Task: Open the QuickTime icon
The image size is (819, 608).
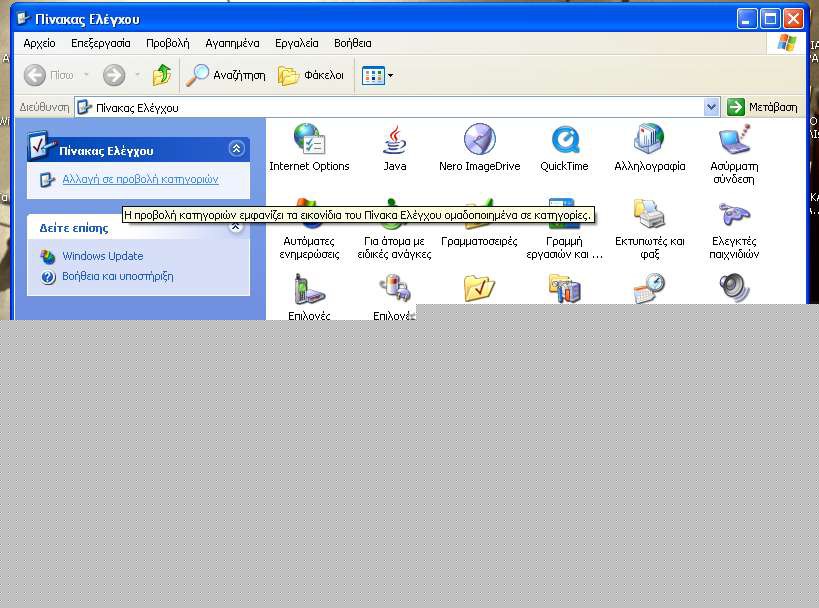Action: pyautogui.click(x=564, y=141)
